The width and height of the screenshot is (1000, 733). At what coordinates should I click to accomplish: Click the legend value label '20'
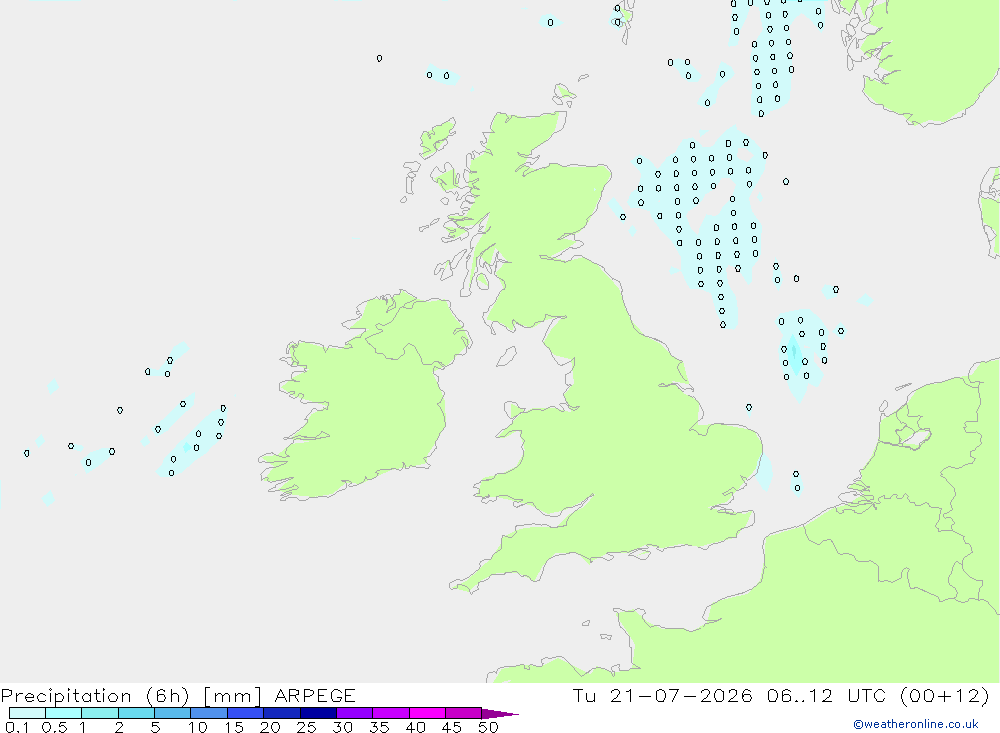(x=270, y=727)
